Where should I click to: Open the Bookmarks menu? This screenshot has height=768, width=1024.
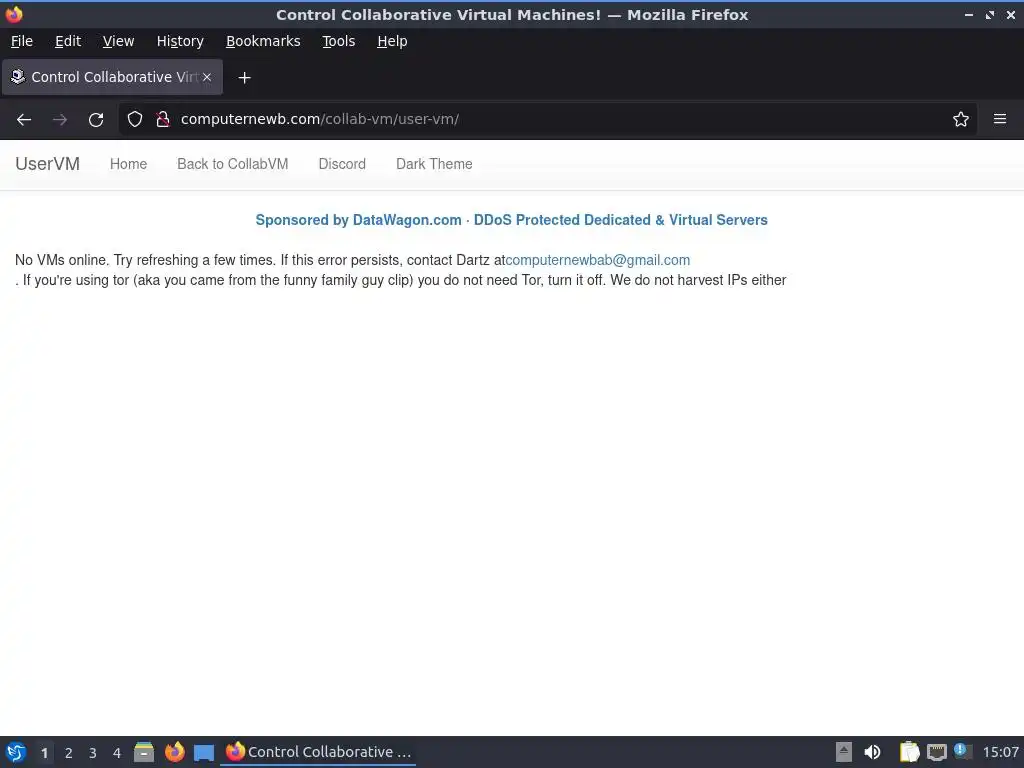tap(263, 41)
